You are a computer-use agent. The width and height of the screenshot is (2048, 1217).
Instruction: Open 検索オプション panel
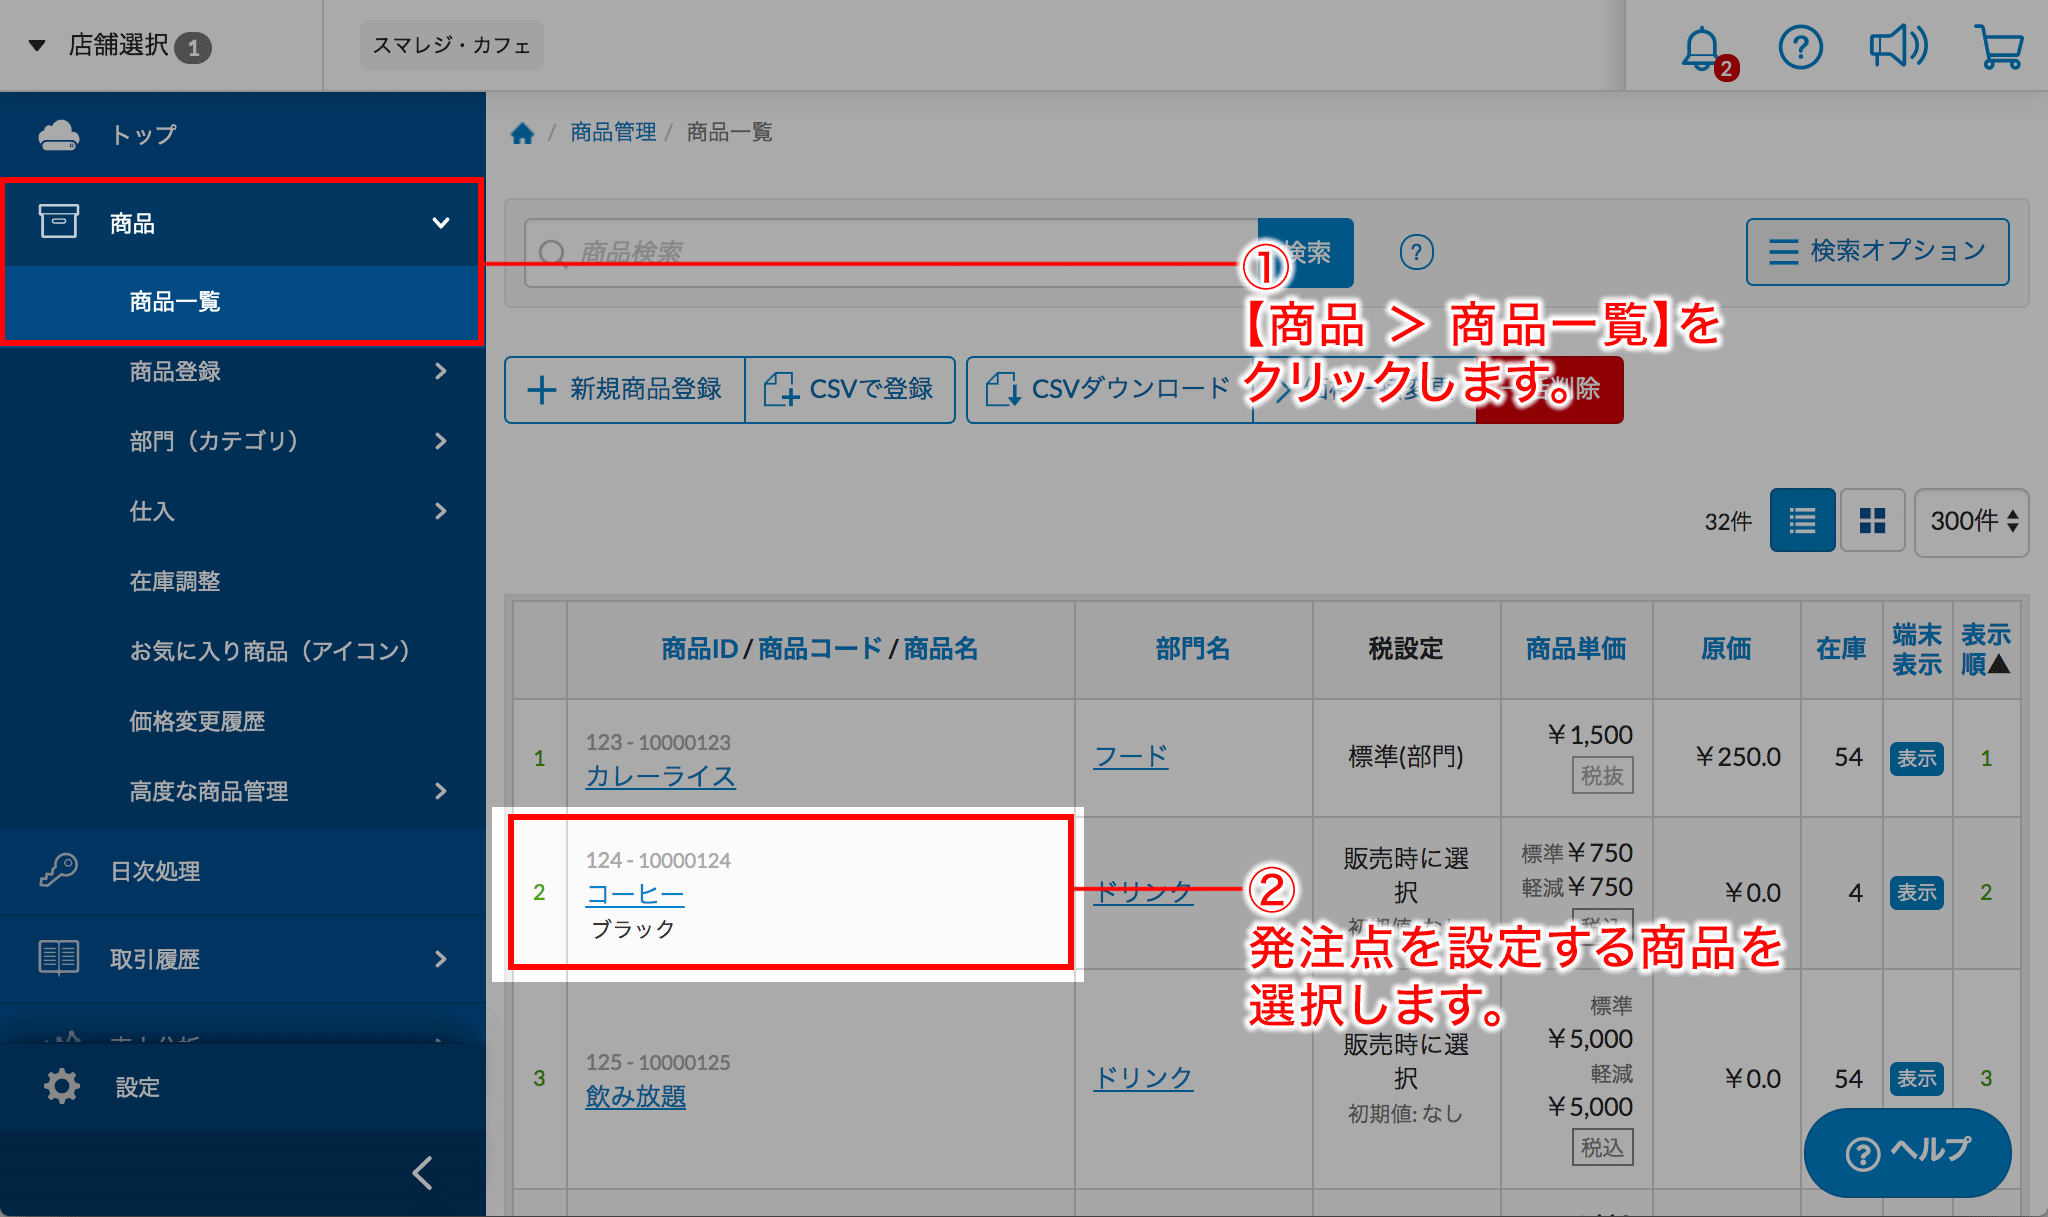pyautogui.click(x=1877, y=251)
